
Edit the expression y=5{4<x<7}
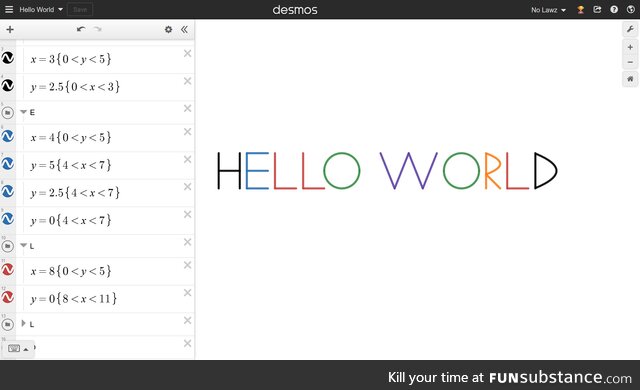click(71, 165)
